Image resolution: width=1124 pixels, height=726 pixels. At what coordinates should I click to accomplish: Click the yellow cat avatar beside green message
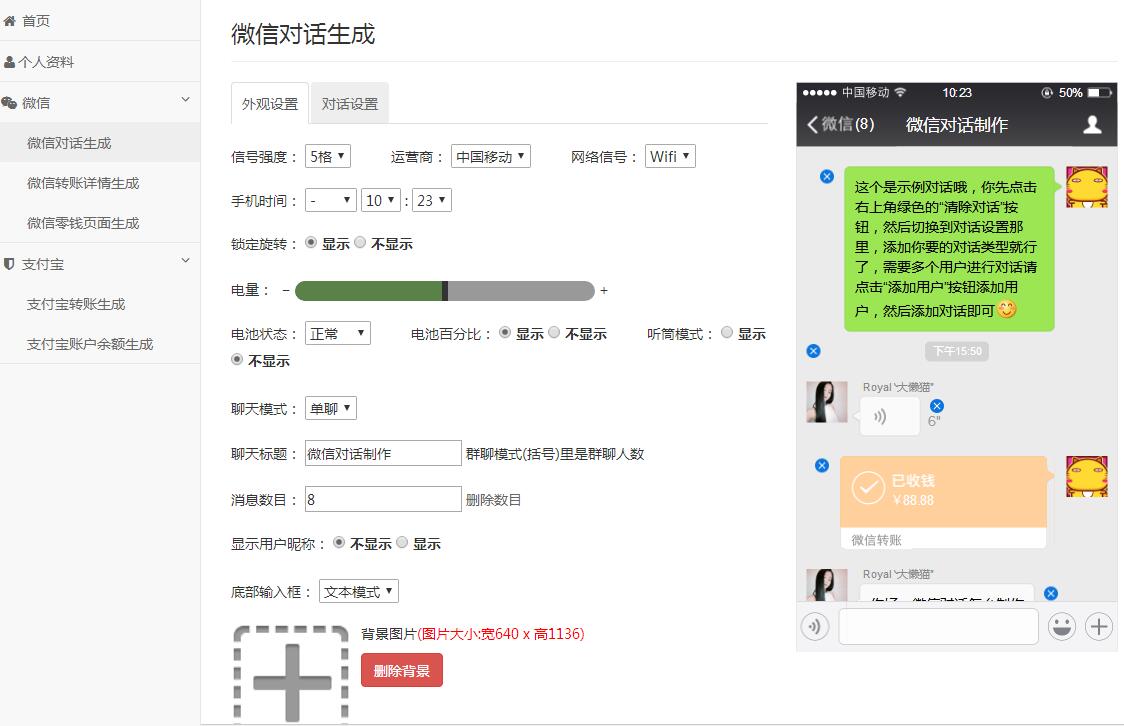tap(1087, 187)
